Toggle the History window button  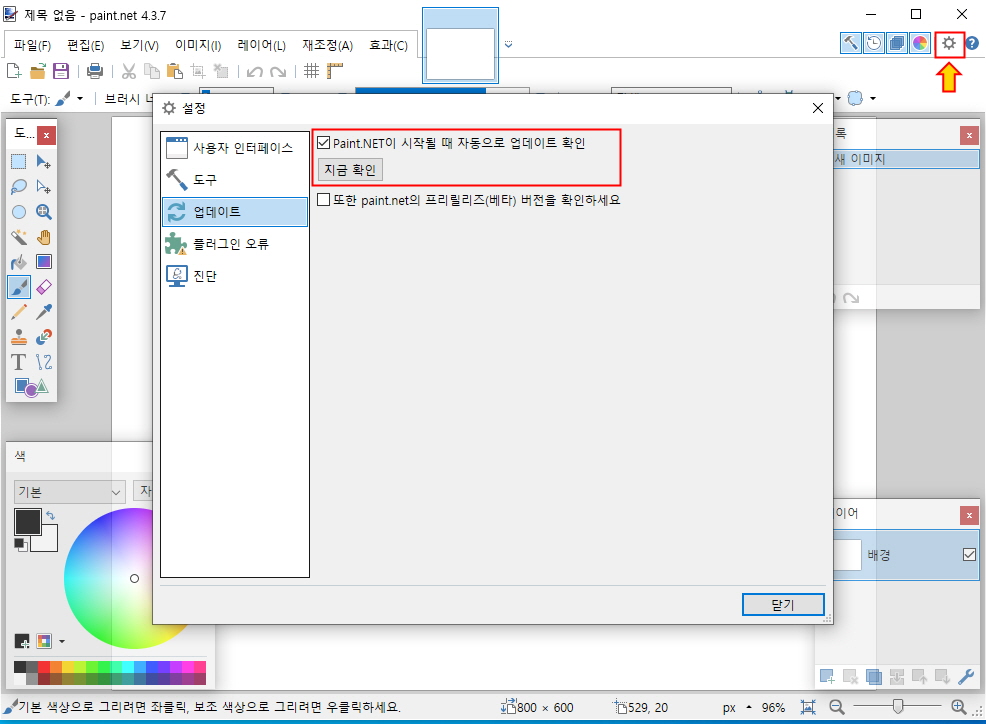pyautogui.click(x=874, y=43)
